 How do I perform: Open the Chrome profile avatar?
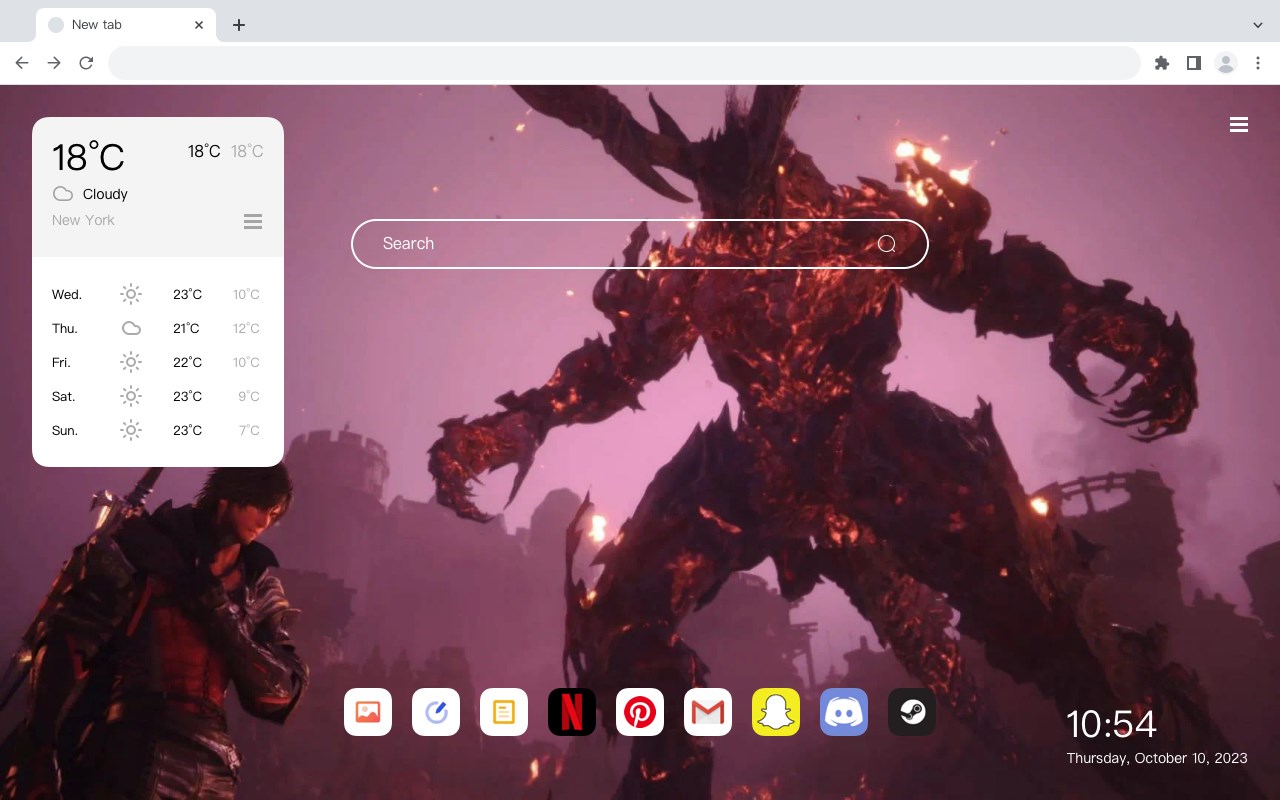click(1226, 63)
